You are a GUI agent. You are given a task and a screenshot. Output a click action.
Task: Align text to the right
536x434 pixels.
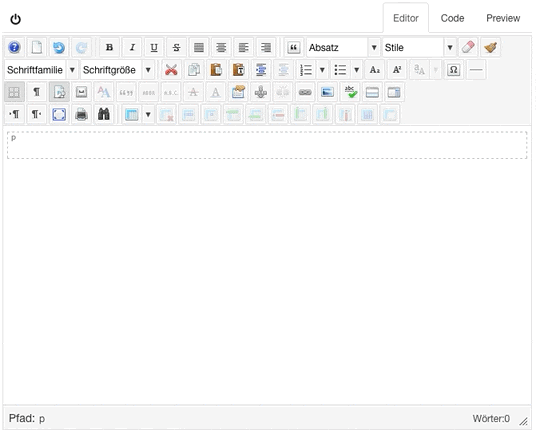coord(266,47)
